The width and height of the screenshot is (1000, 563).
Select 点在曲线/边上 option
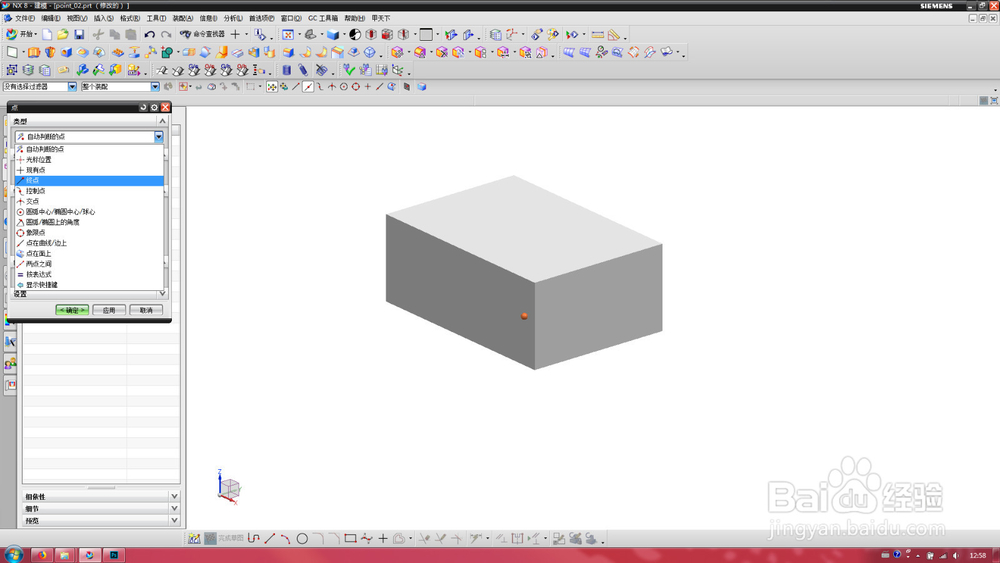click(x=89, y=243)
